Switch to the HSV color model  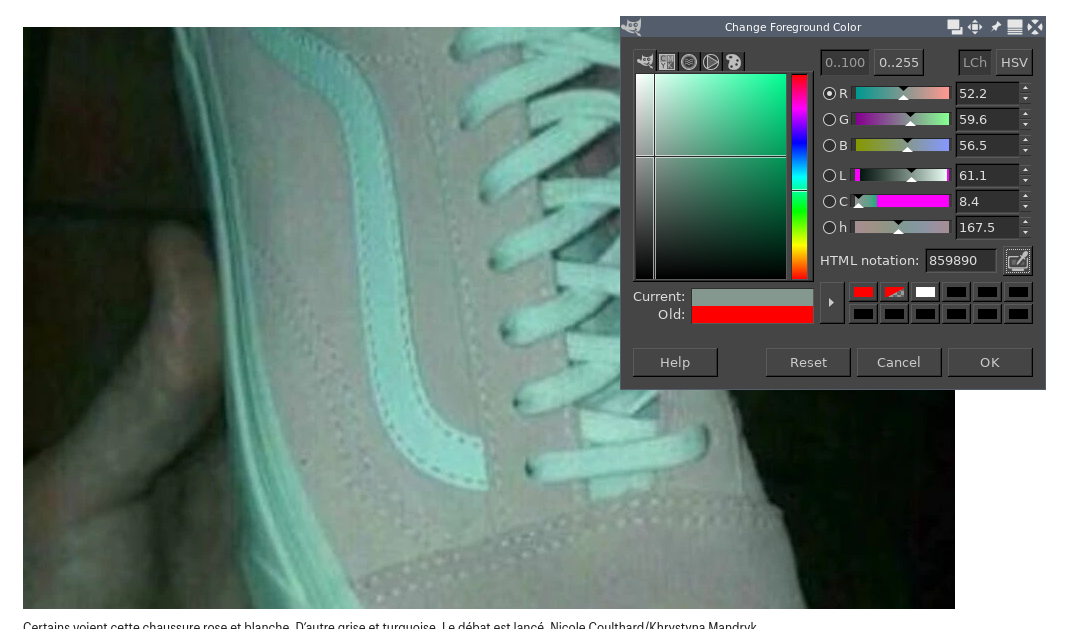pos(1014,63)
